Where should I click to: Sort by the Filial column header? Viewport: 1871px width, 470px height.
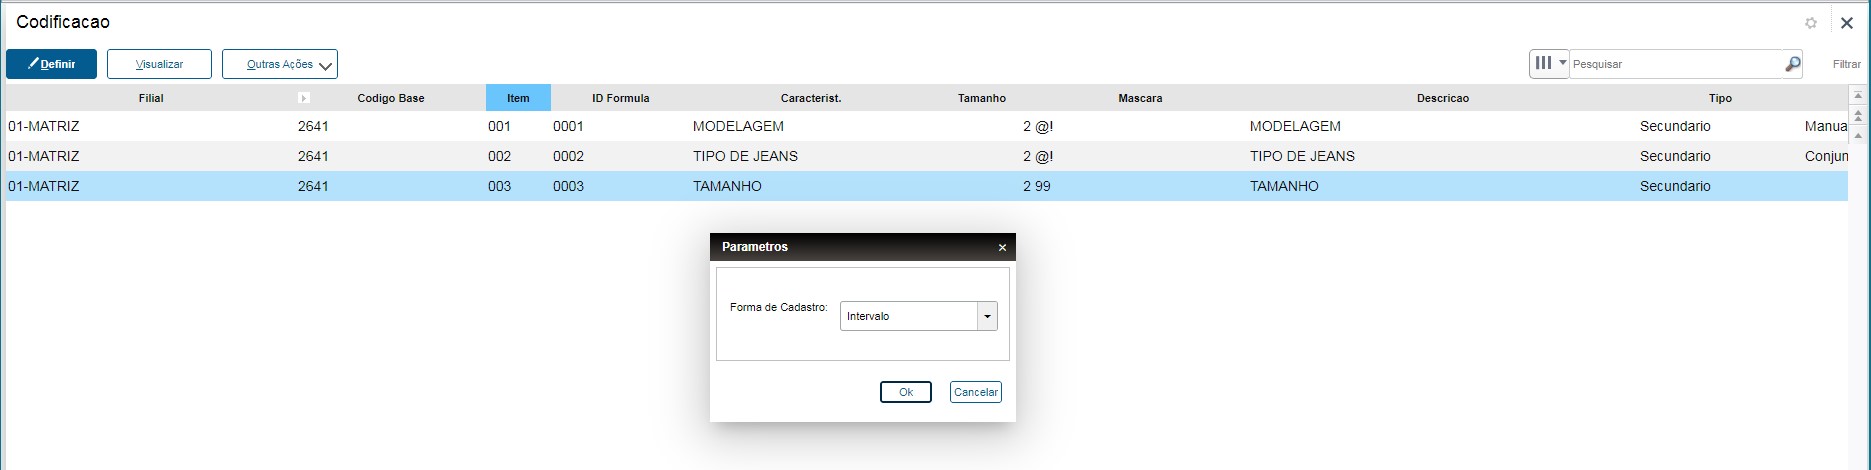tap(151, 98)
